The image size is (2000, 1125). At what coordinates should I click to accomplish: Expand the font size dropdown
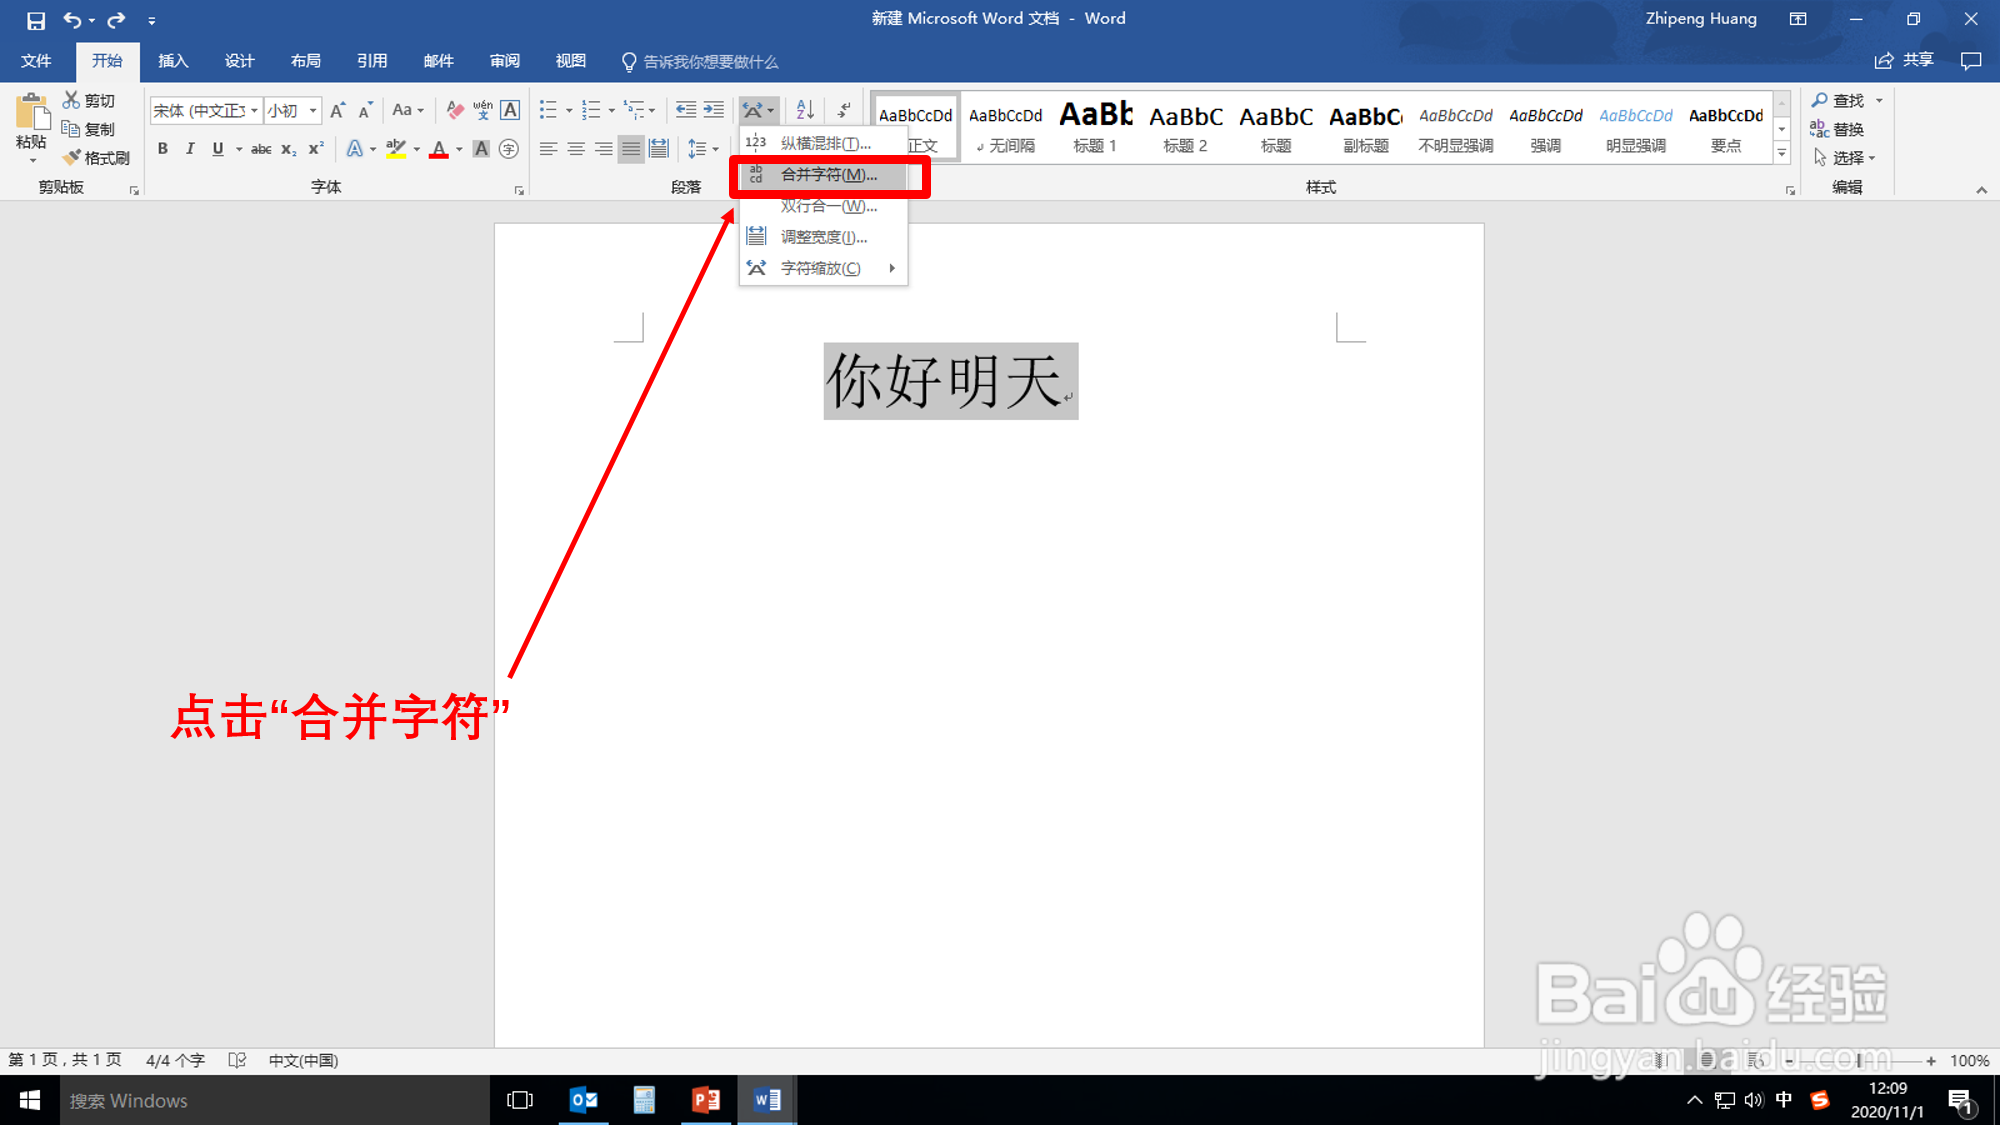click(x=313, y=110)
